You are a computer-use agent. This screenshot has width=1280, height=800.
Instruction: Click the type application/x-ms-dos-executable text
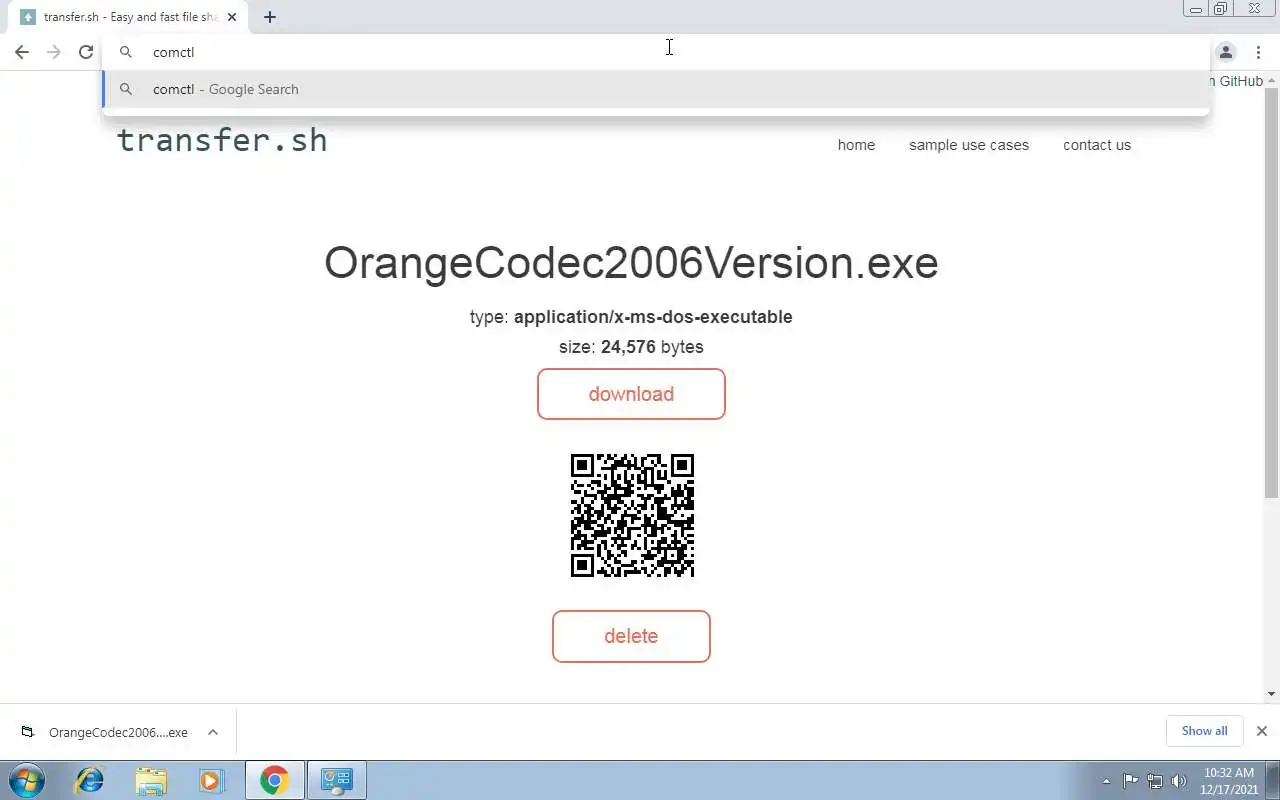631,317
